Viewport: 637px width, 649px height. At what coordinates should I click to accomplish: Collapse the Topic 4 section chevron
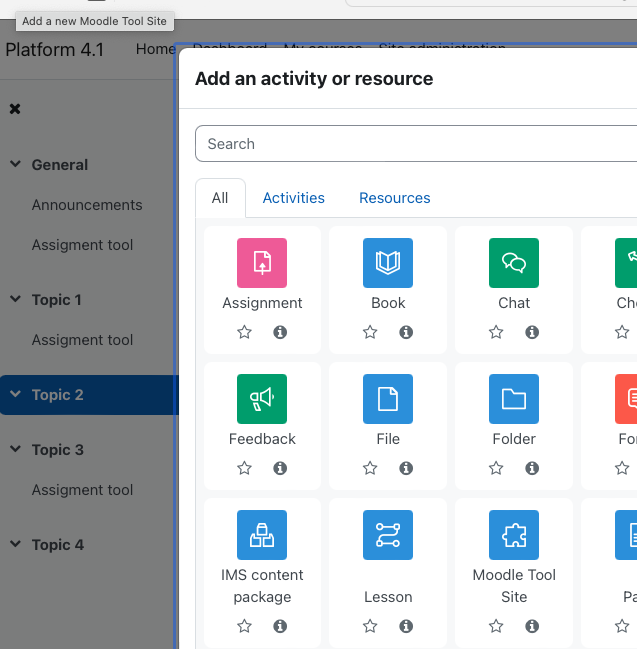pyautogui.click(x=15, y=544)
